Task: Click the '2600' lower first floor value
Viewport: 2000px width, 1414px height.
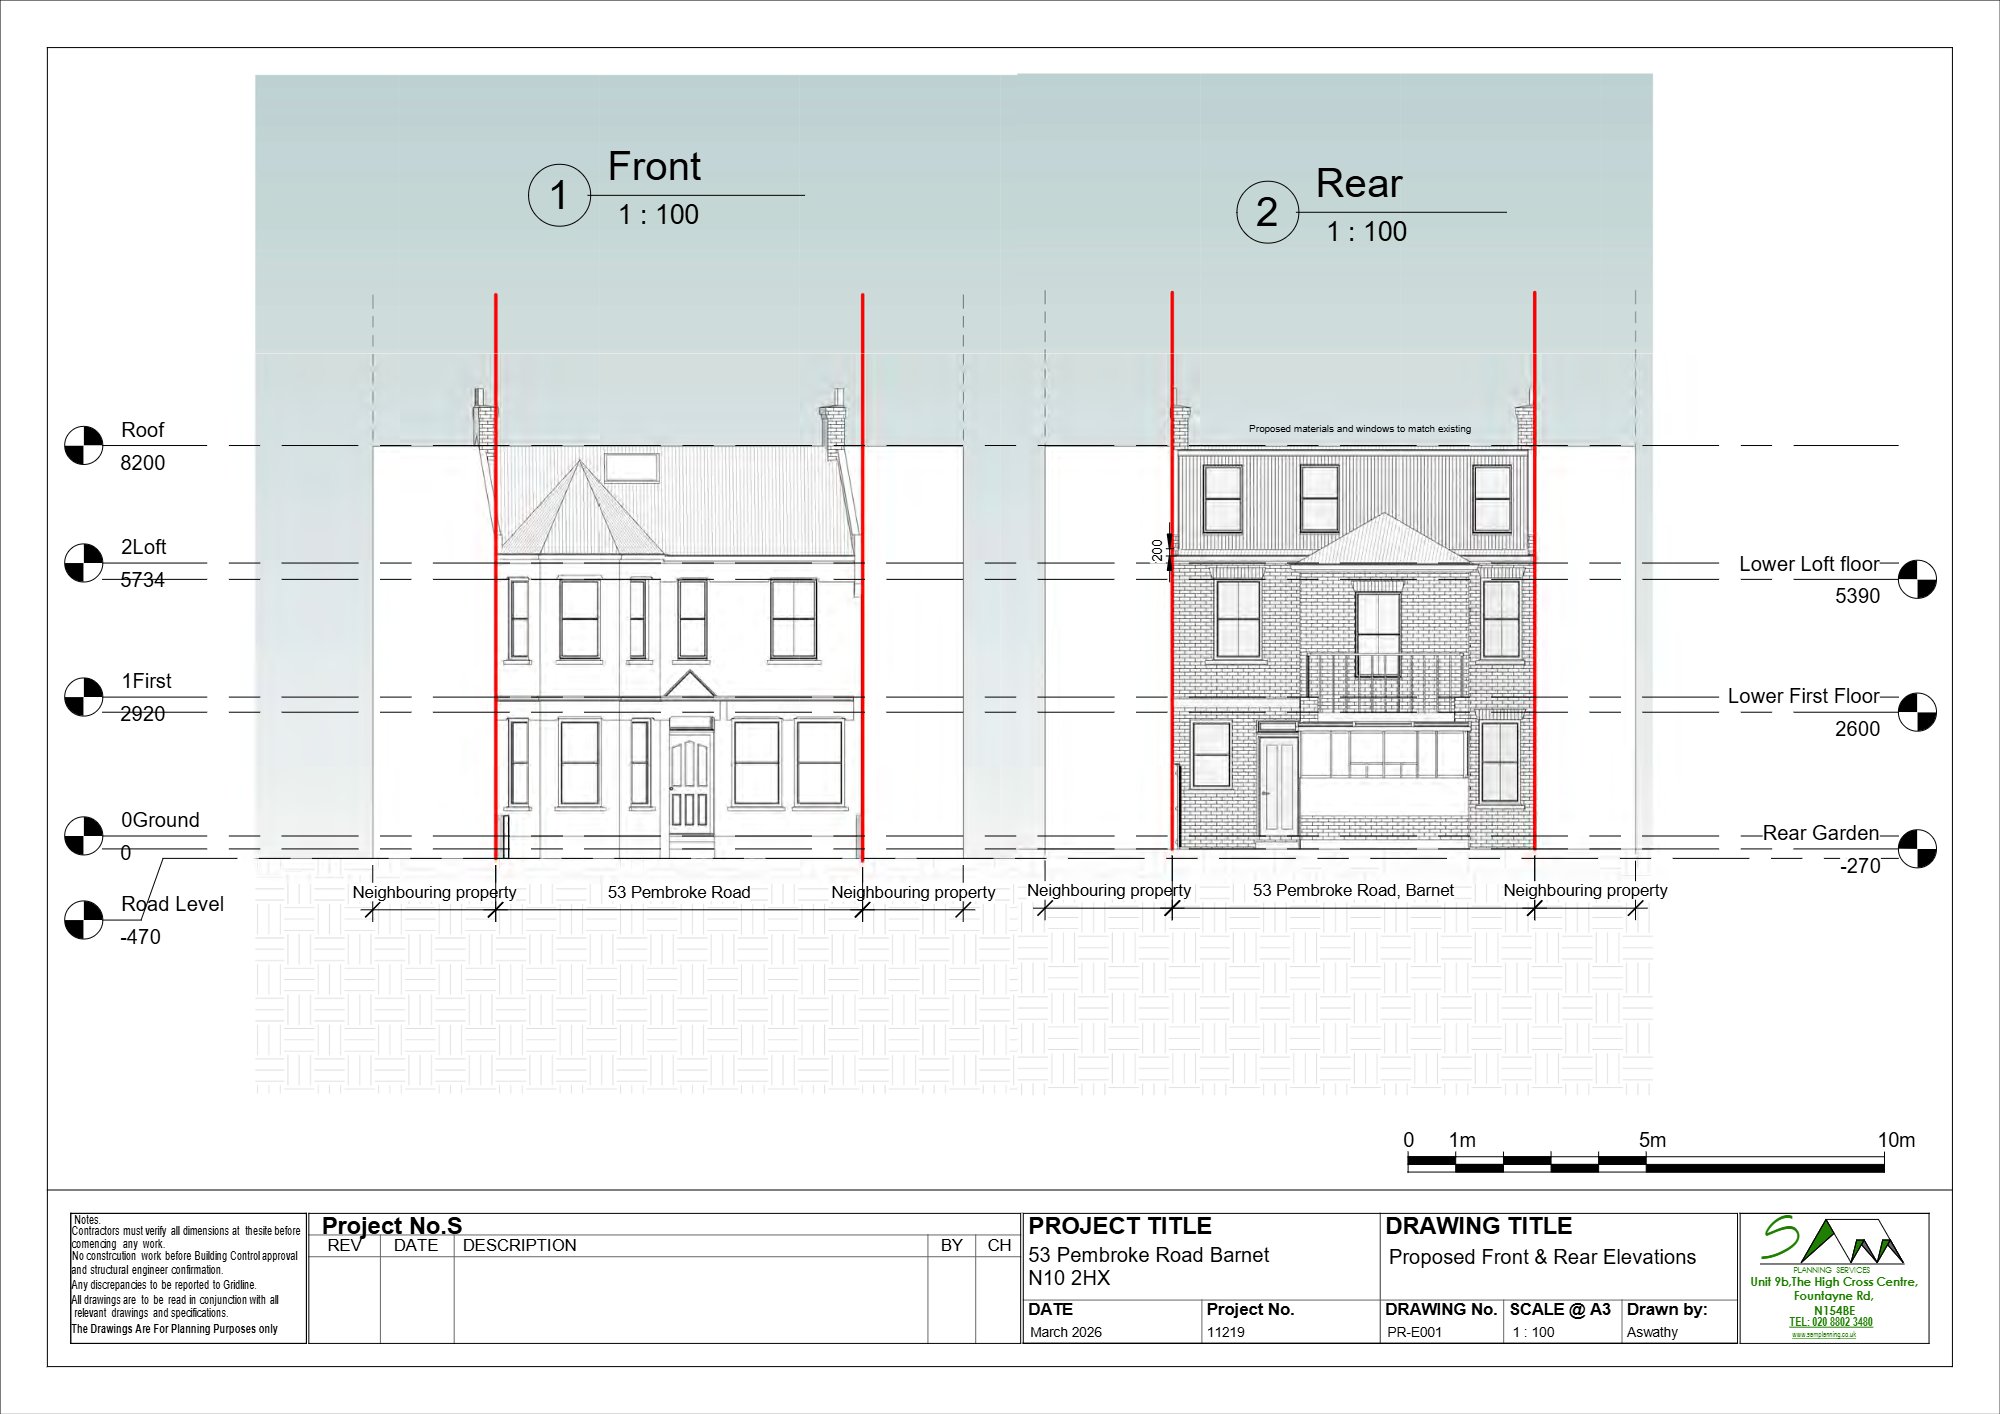Action: 1857,729
